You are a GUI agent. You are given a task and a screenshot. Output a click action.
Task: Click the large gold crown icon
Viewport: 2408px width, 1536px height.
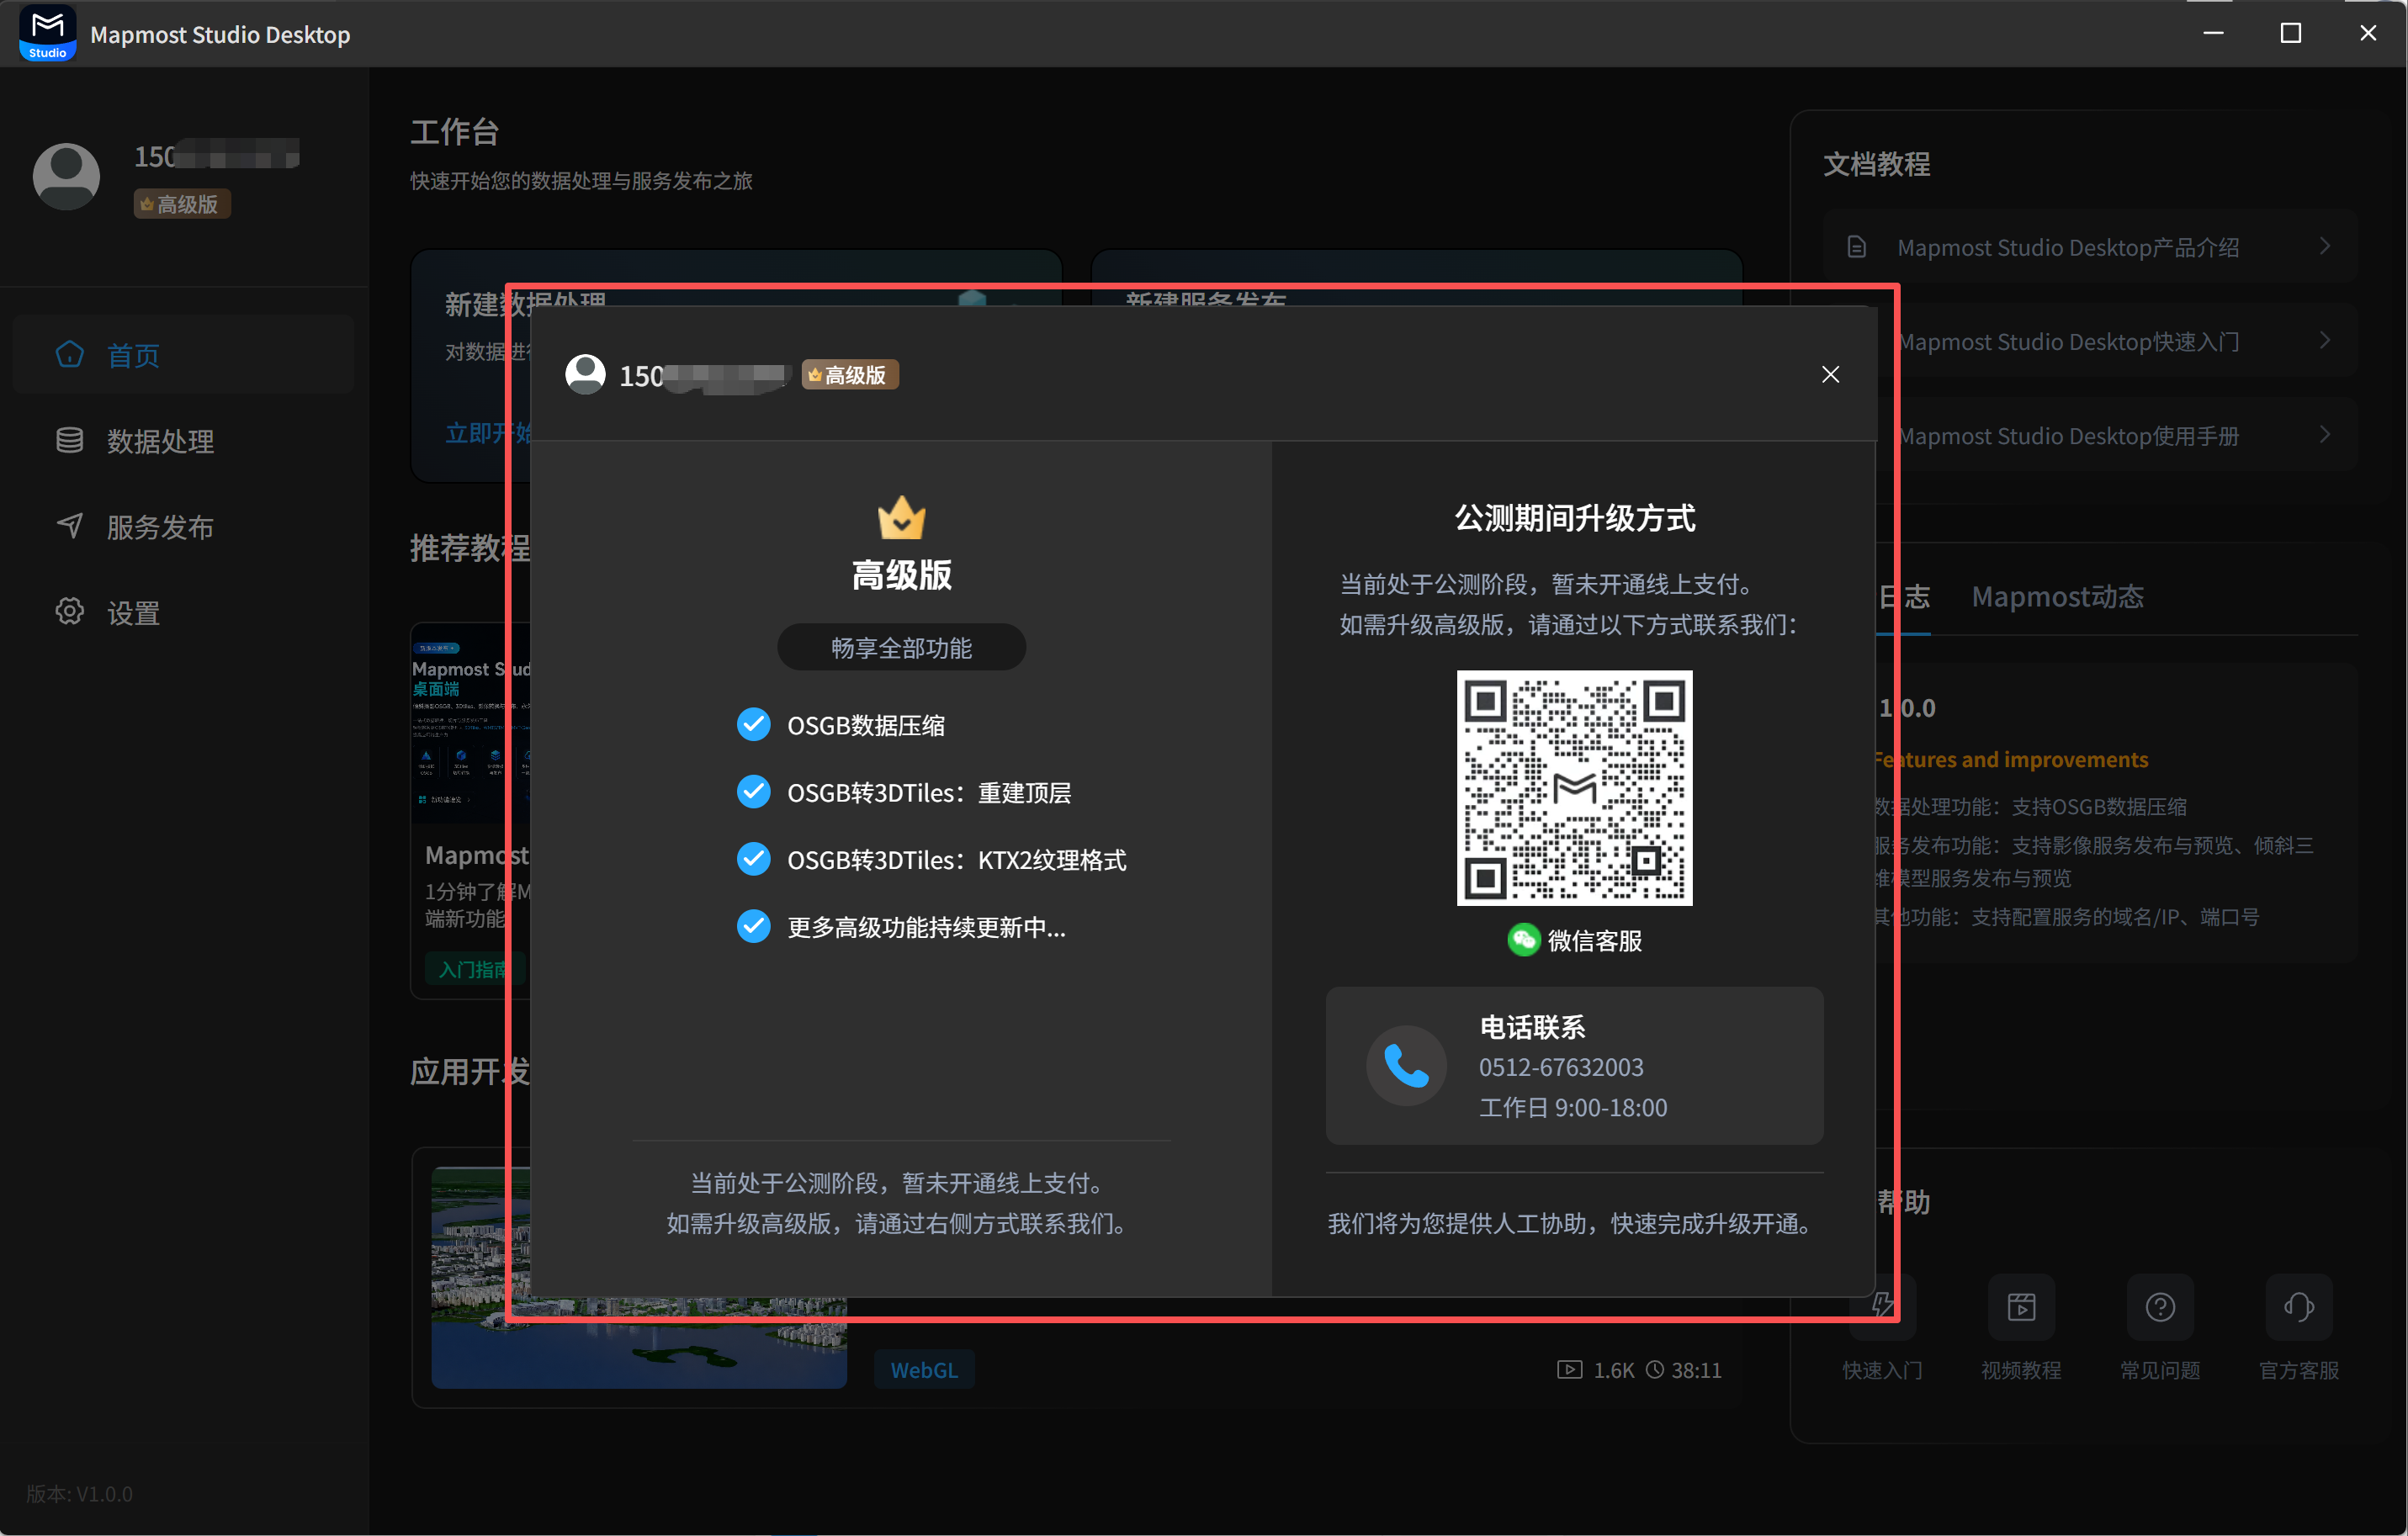(901, 517)
